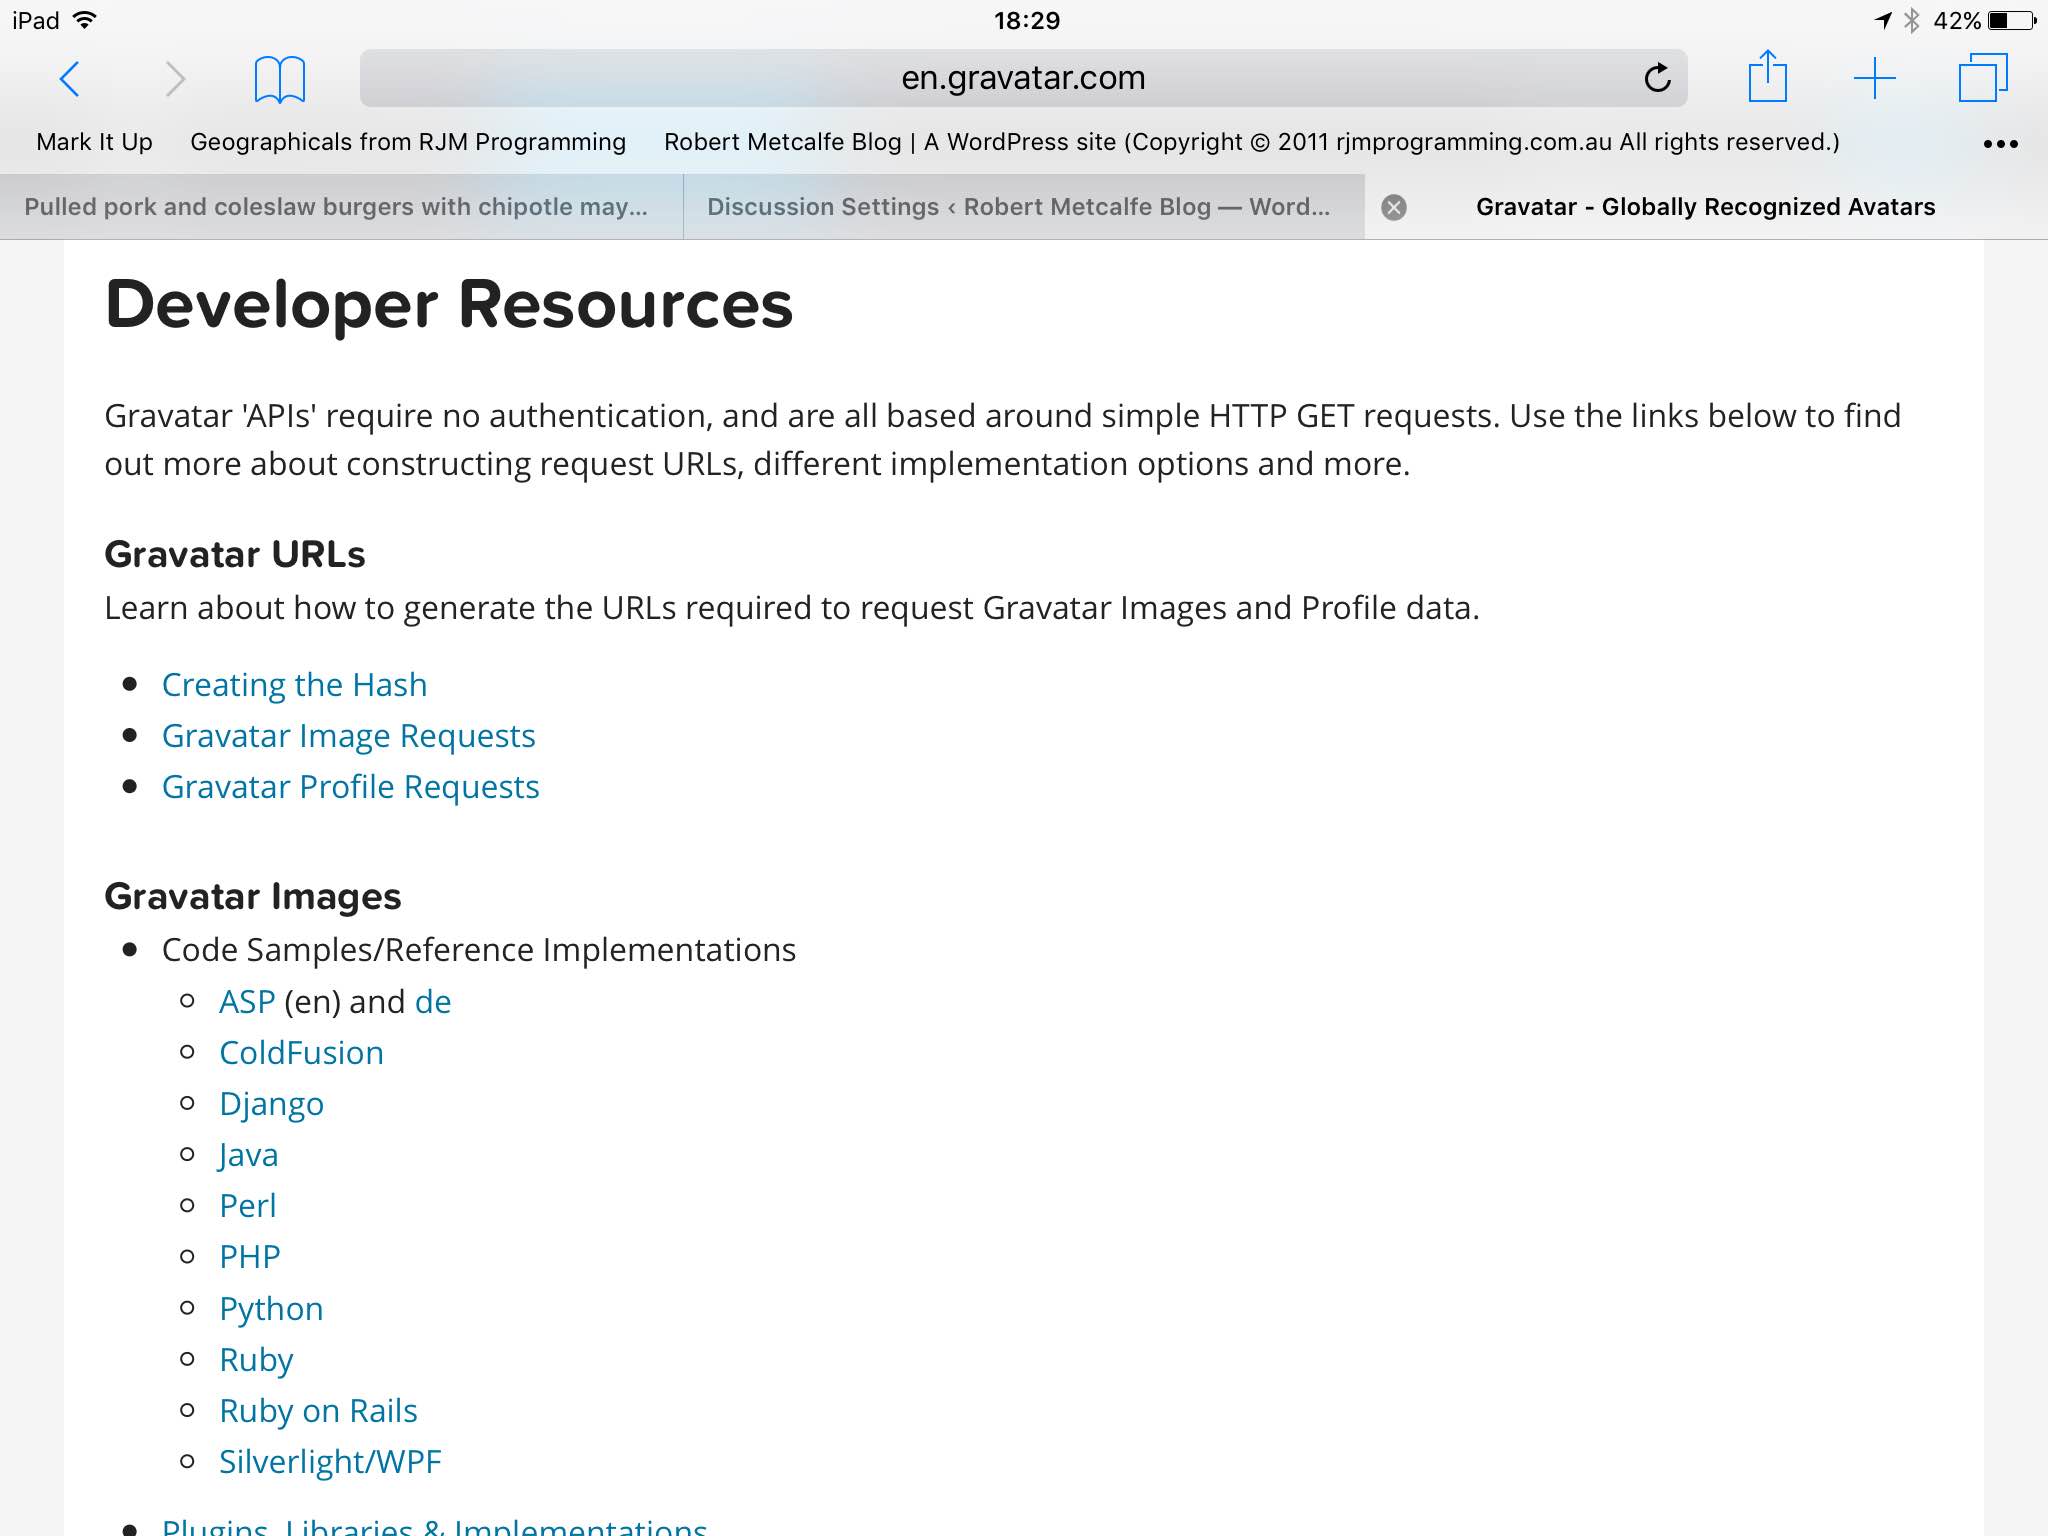Select the Gravatar Globally Recognized Avatars tab
The height and width of the screenshot is (1536, 2048).
pos(1706,207)
